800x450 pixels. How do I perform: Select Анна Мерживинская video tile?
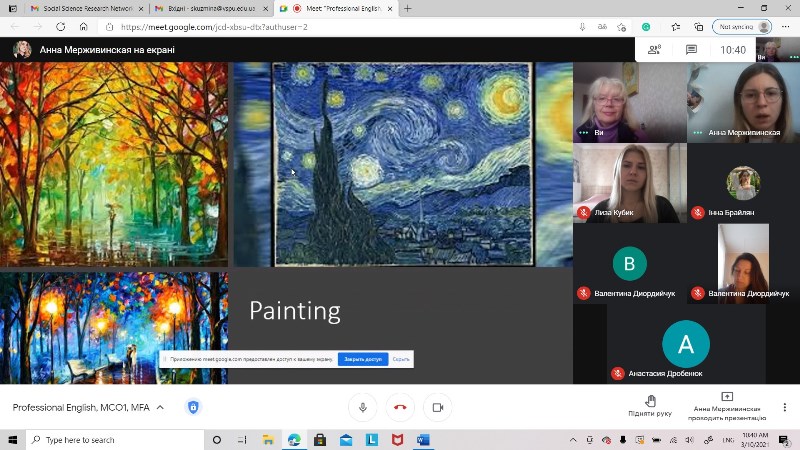tap(743, 103)
